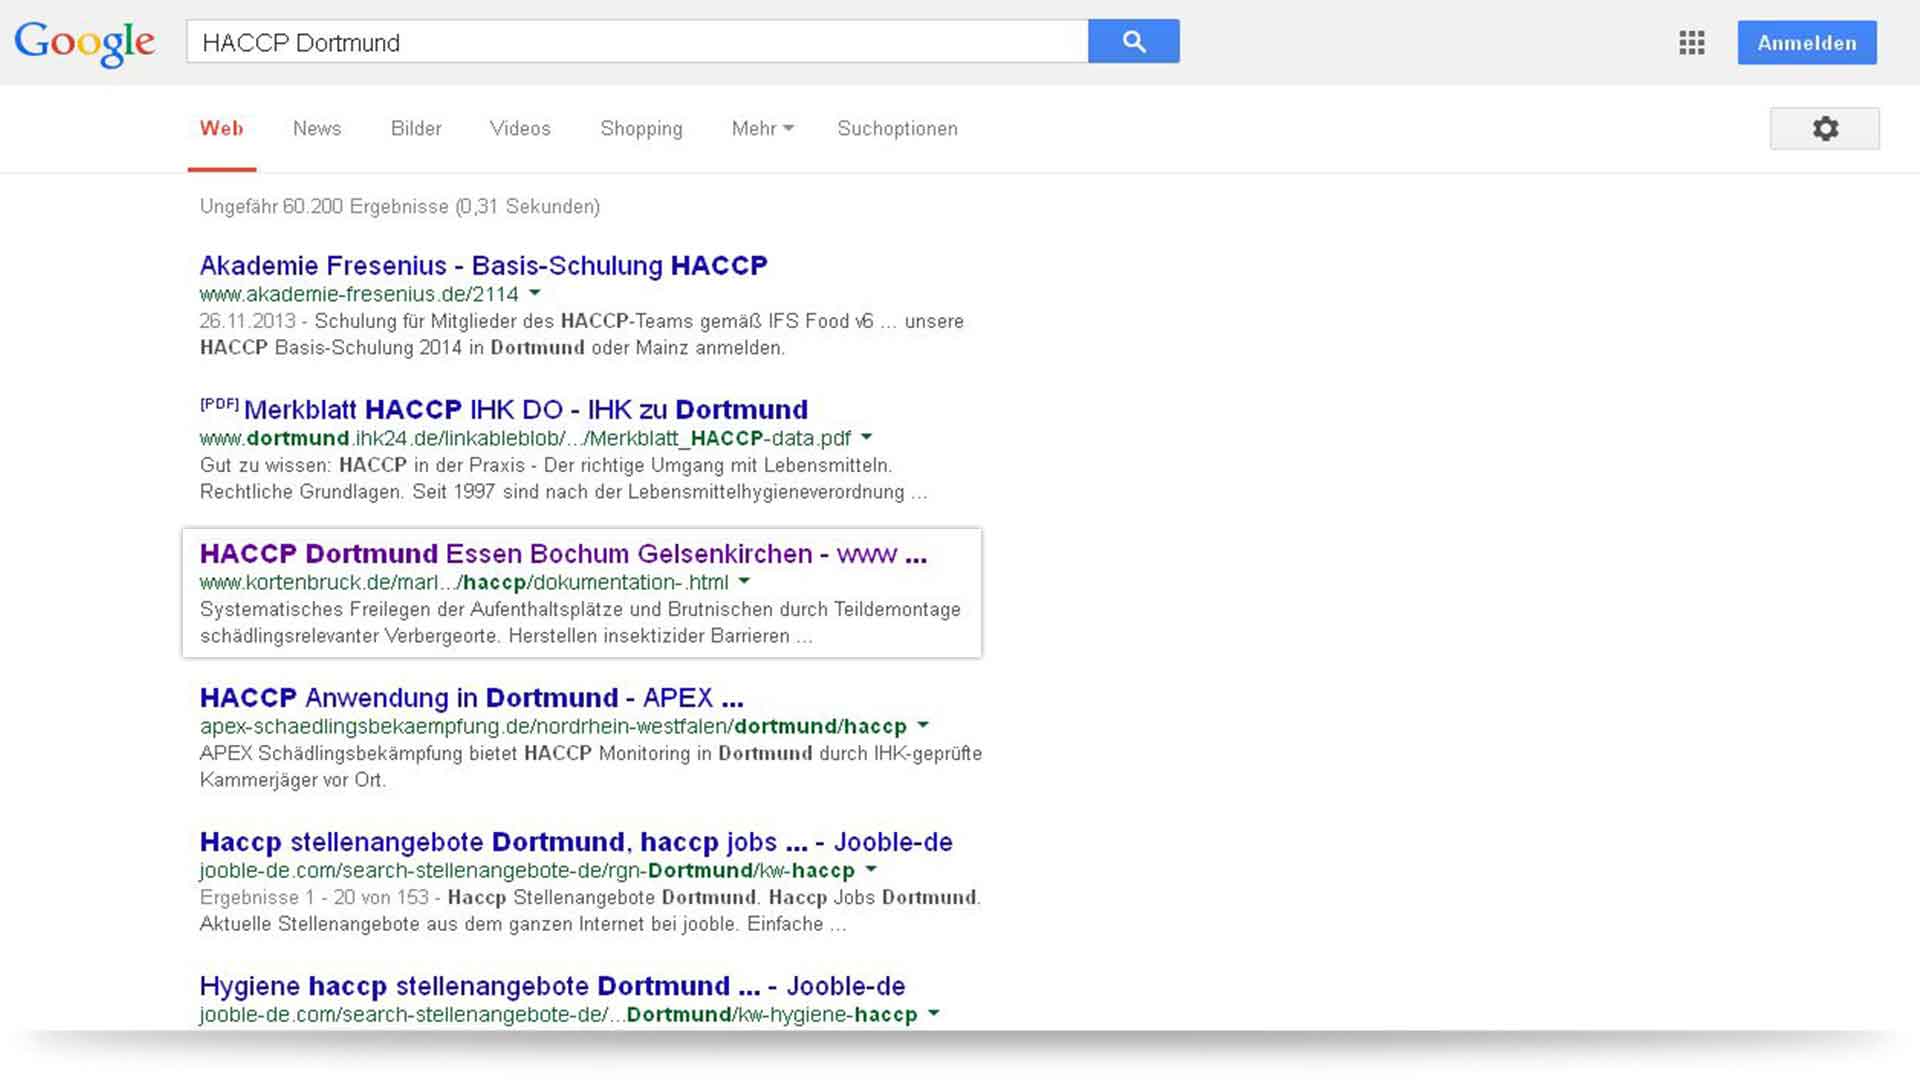Click the blue search magnifier button

tap(1133, 41)
